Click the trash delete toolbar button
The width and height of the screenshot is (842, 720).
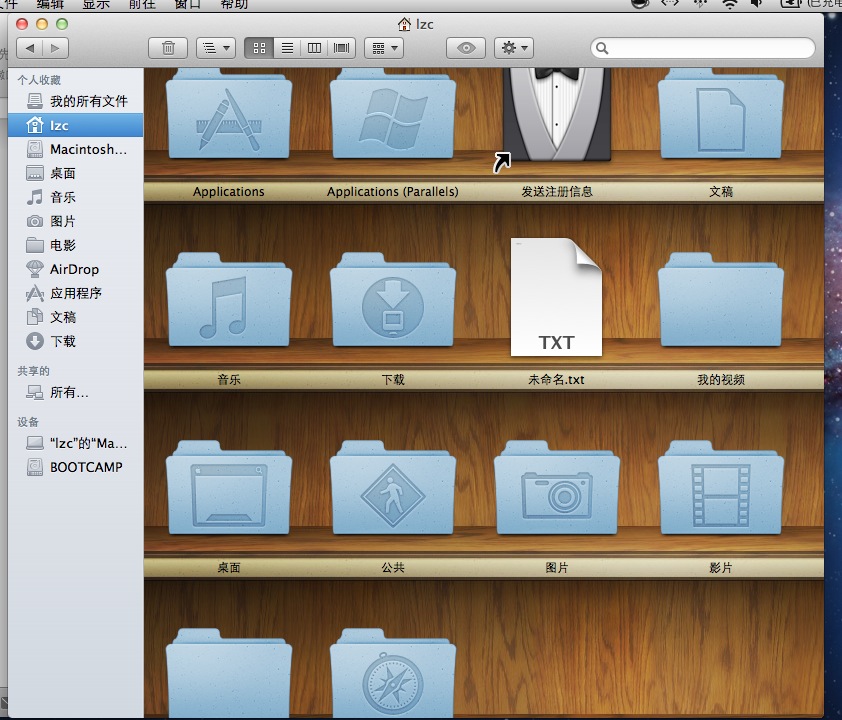(x=168, y=48)
